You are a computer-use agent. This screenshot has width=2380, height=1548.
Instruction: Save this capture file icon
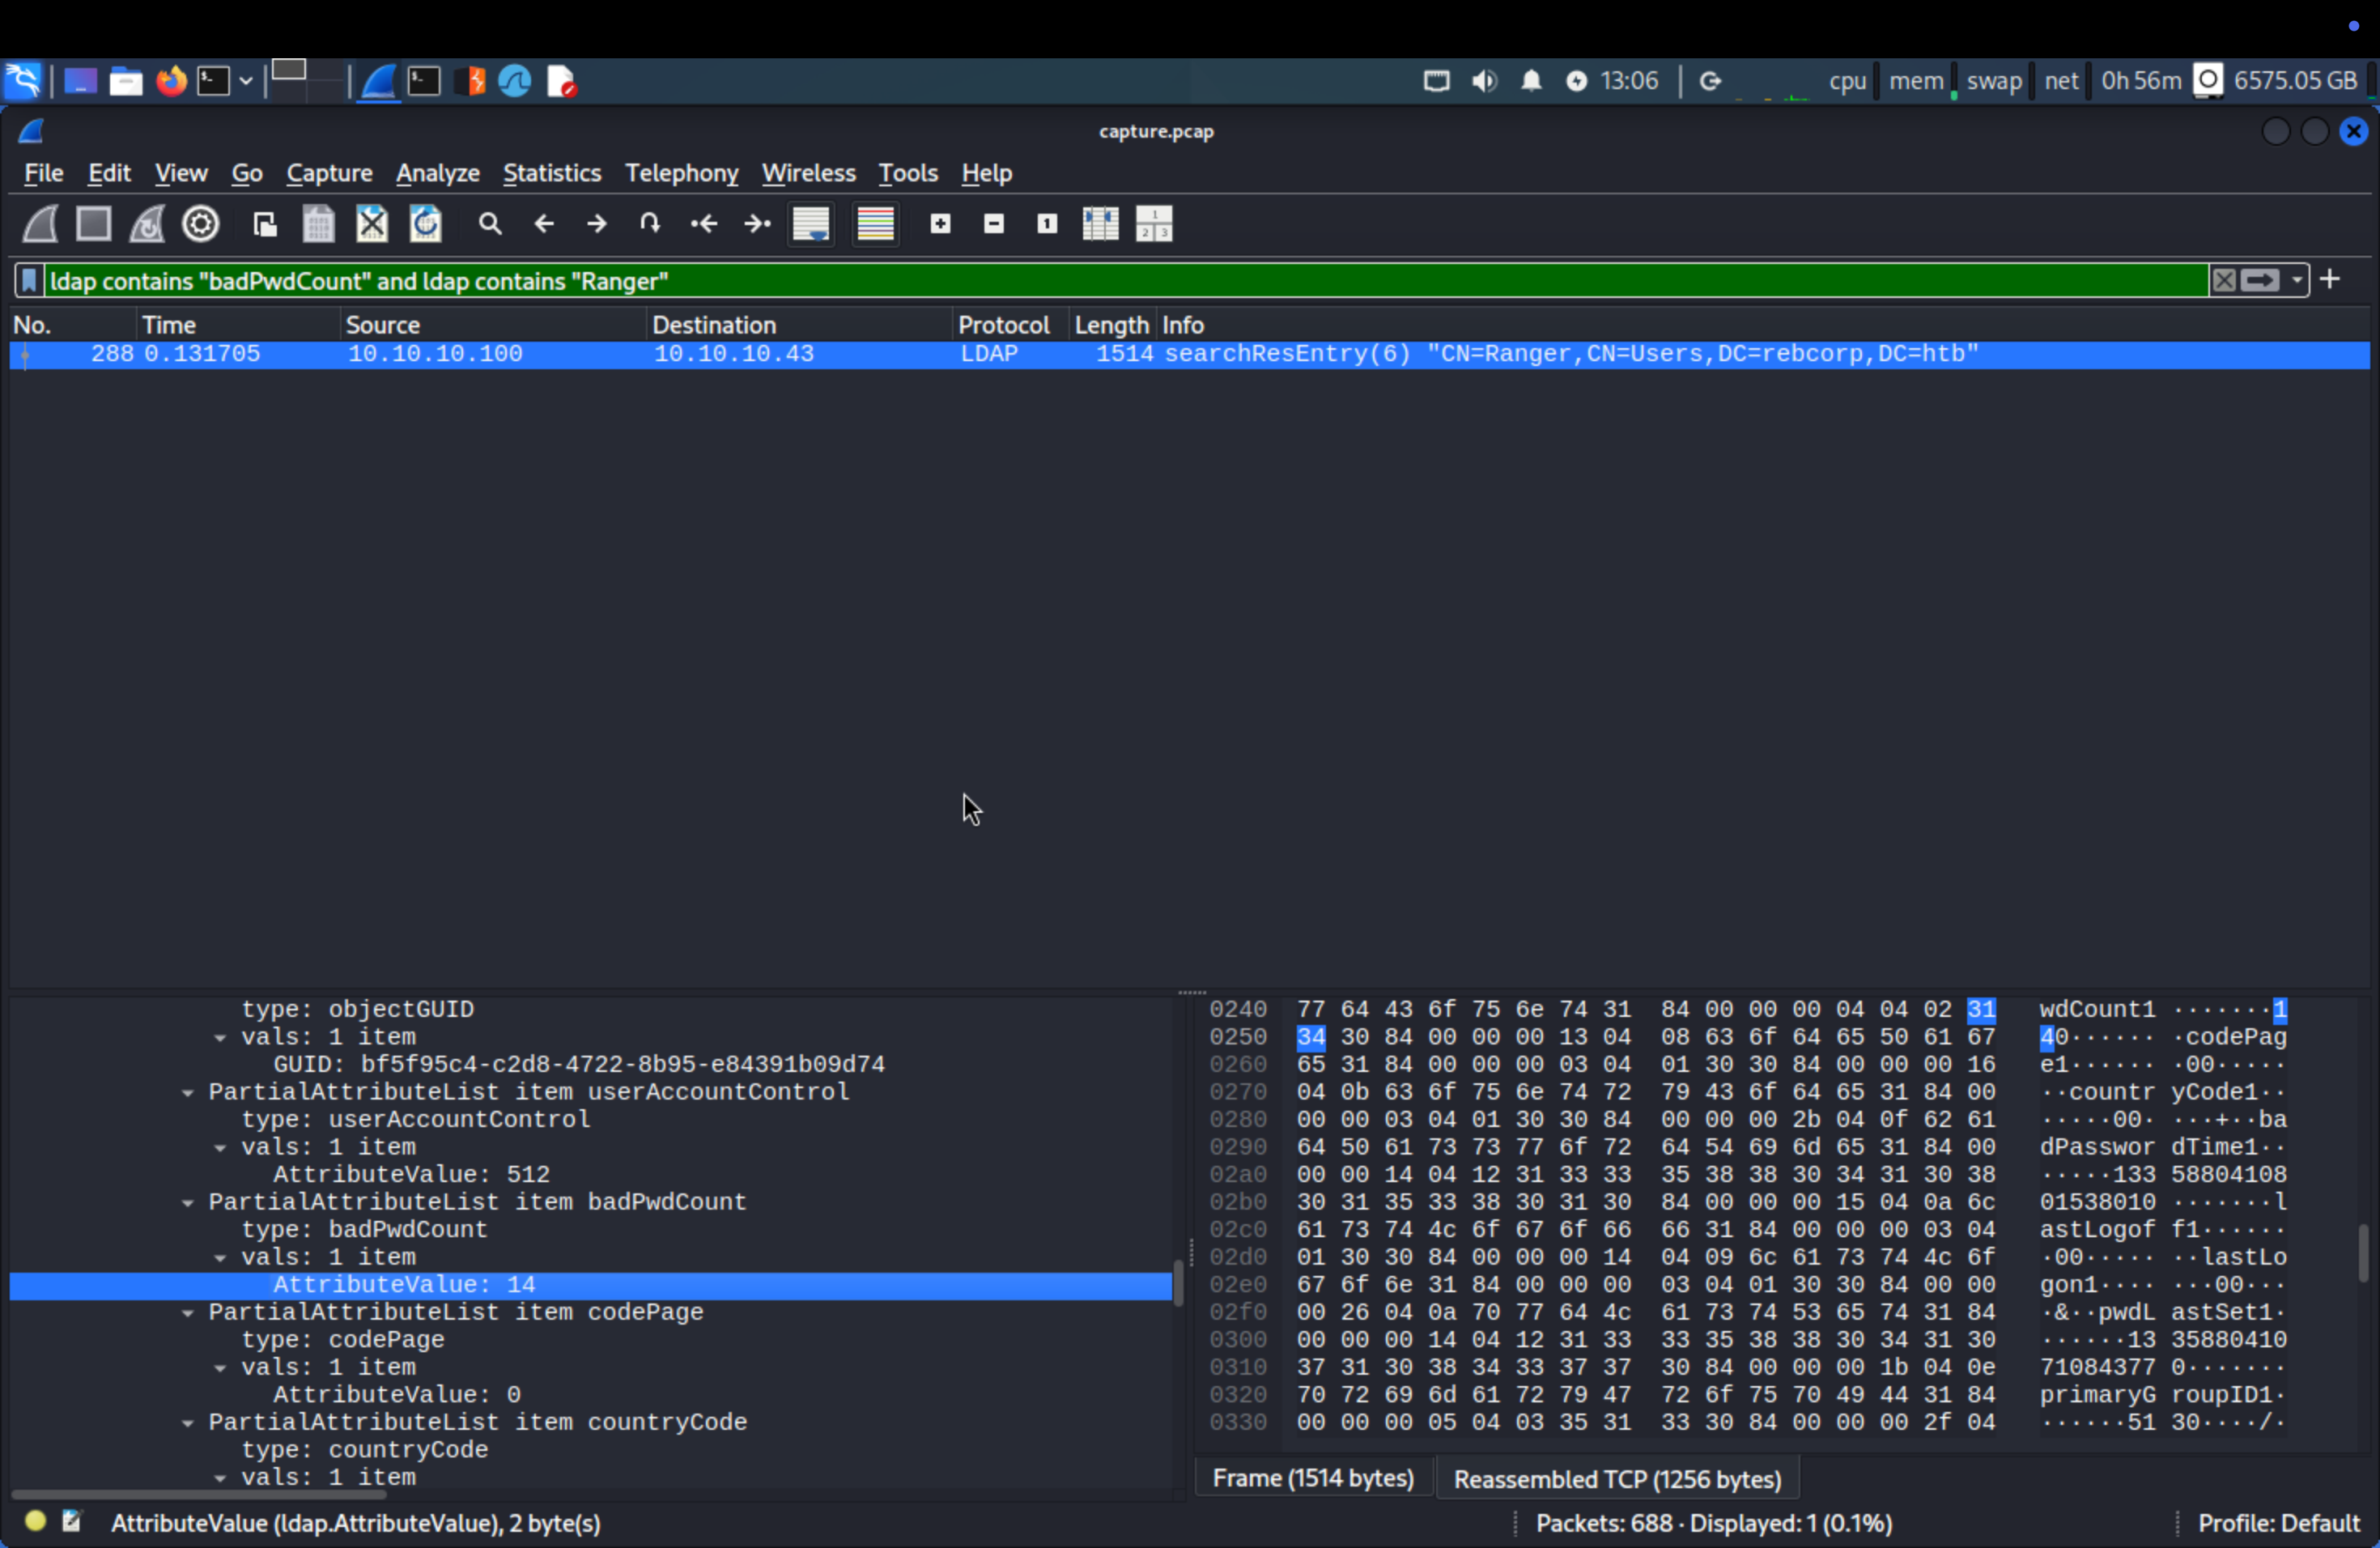tap(318, 224)
